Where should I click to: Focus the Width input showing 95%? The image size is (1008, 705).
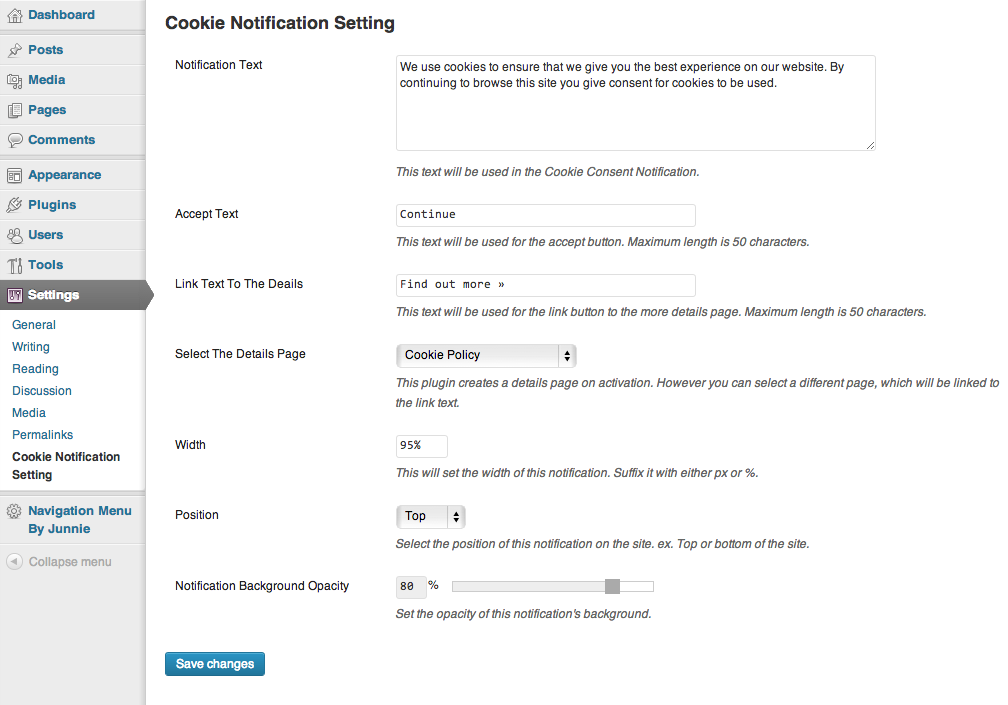[x=422, y=446]
